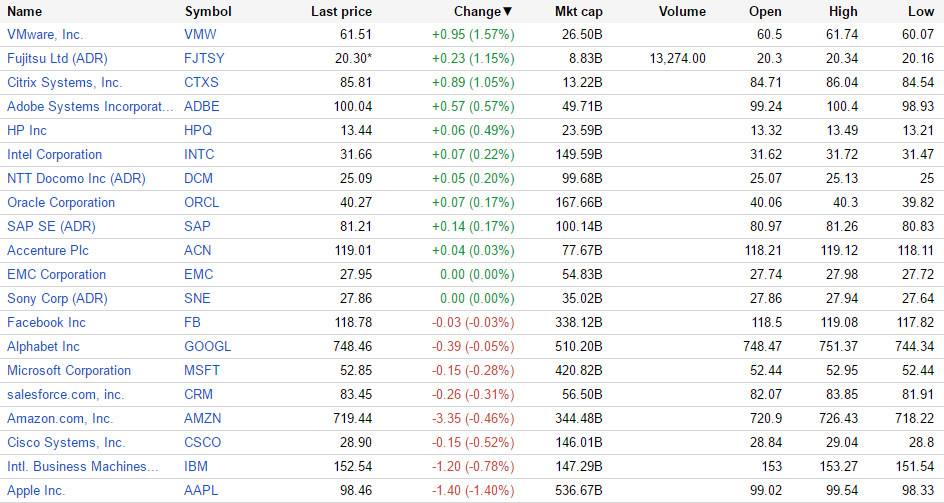Viewport: 944px width, 503px height.
Task: Click the IBM ticker symbol
Action: (196, 467)
